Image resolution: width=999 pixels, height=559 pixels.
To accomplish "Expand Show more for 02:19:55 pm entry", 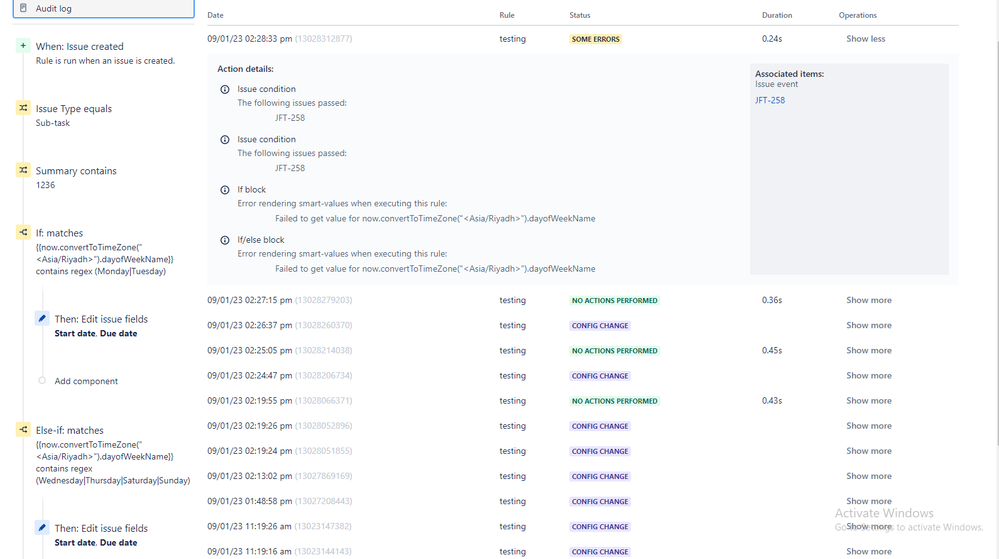I will point(868,401).
